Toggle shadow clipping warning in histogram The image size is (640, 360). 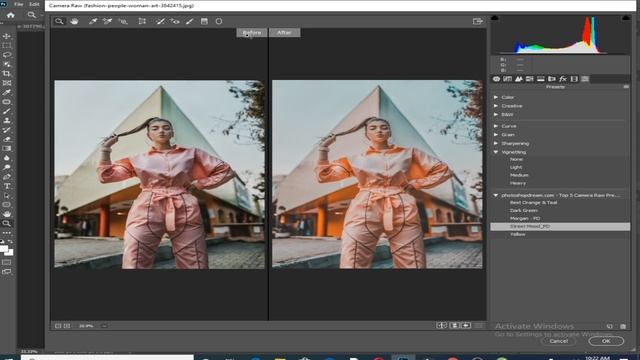[495, 18]
